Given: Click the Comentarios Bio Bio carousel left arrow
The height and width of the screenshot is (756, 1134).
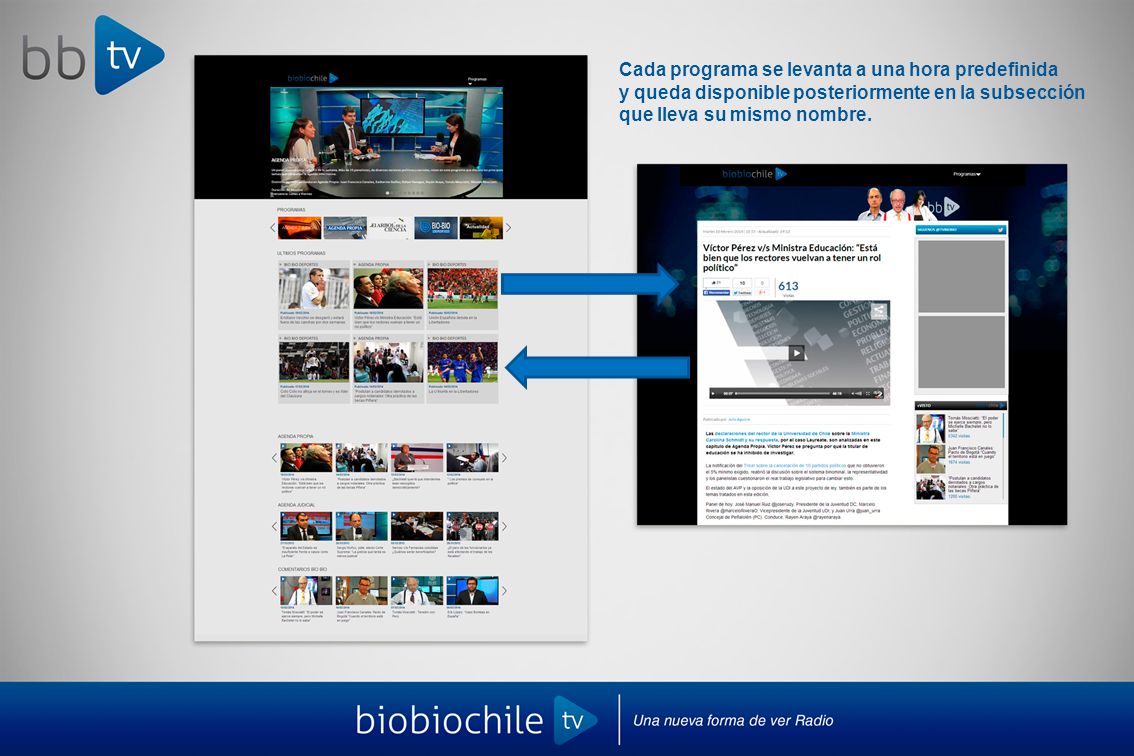Looking at the screenshot, I should 274,590.
